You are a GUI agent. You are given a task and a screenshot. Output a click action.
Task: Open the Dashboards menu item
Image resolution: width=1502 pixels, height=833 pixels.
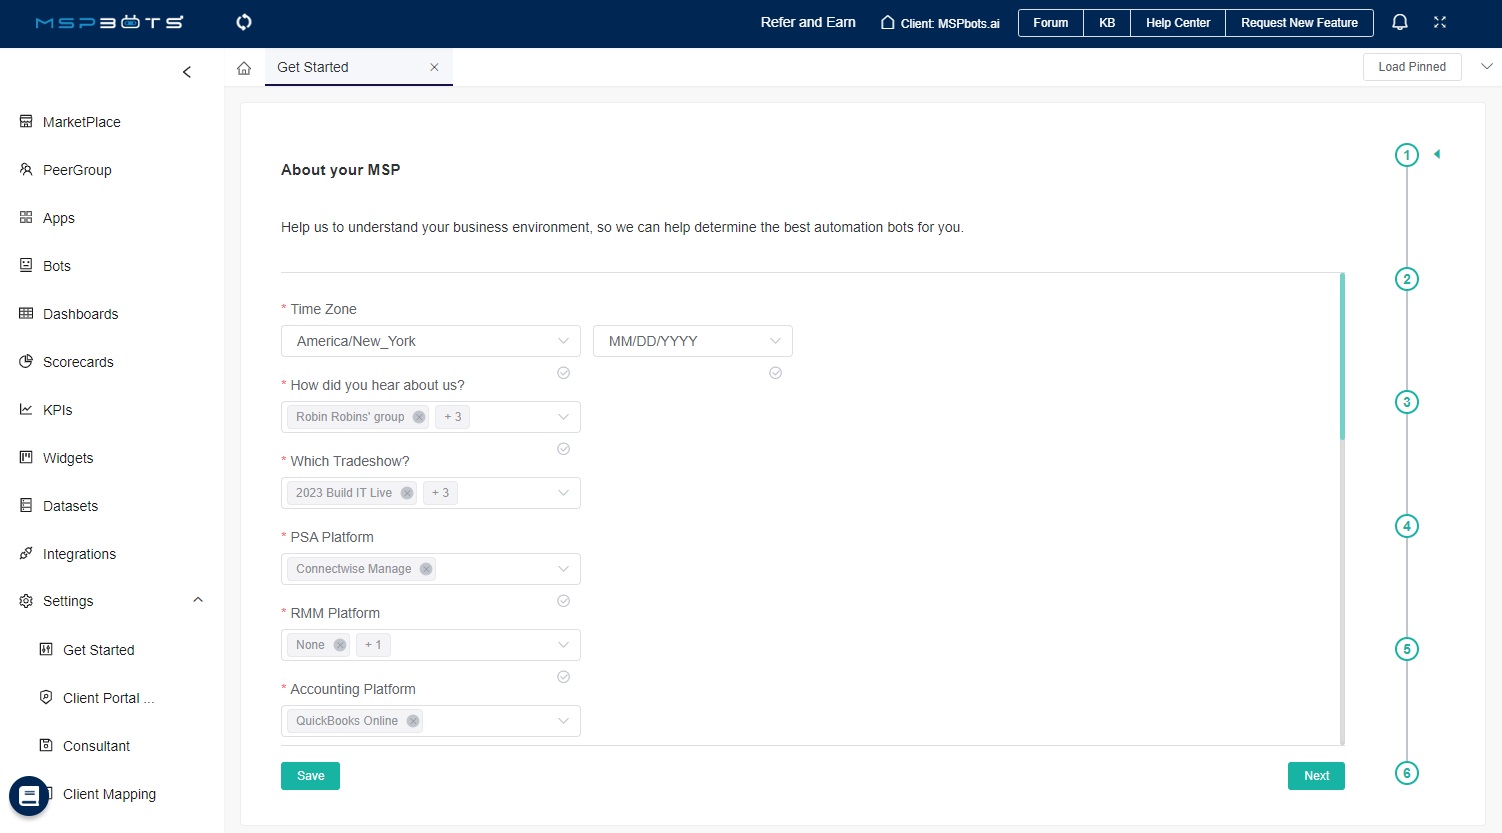click(80, 314)
